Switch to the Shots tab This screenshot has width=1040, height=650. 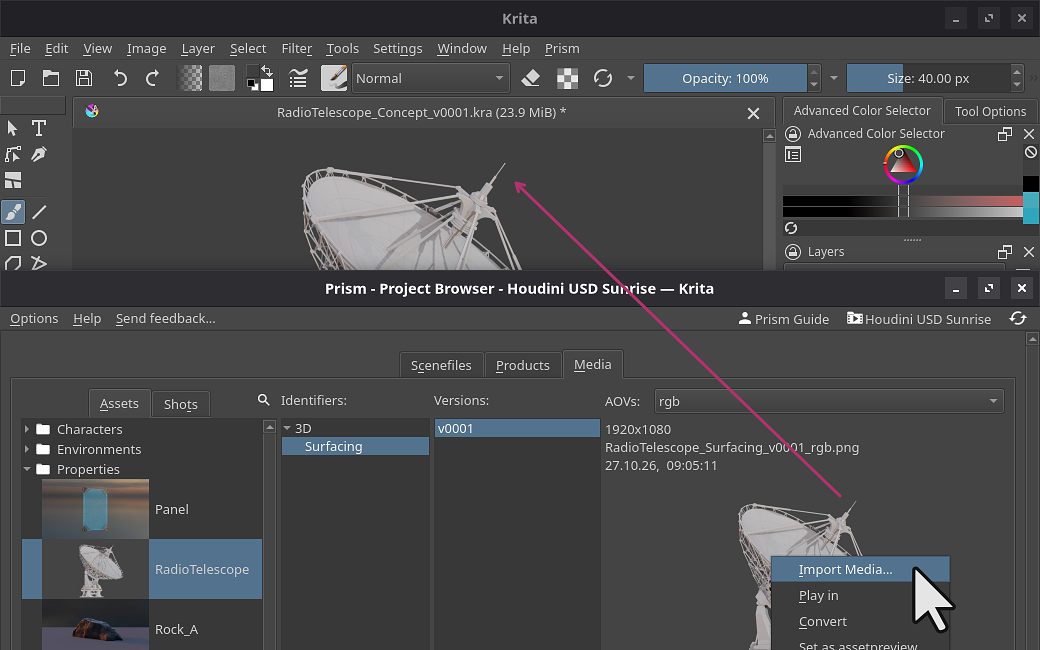coord(180,404)
